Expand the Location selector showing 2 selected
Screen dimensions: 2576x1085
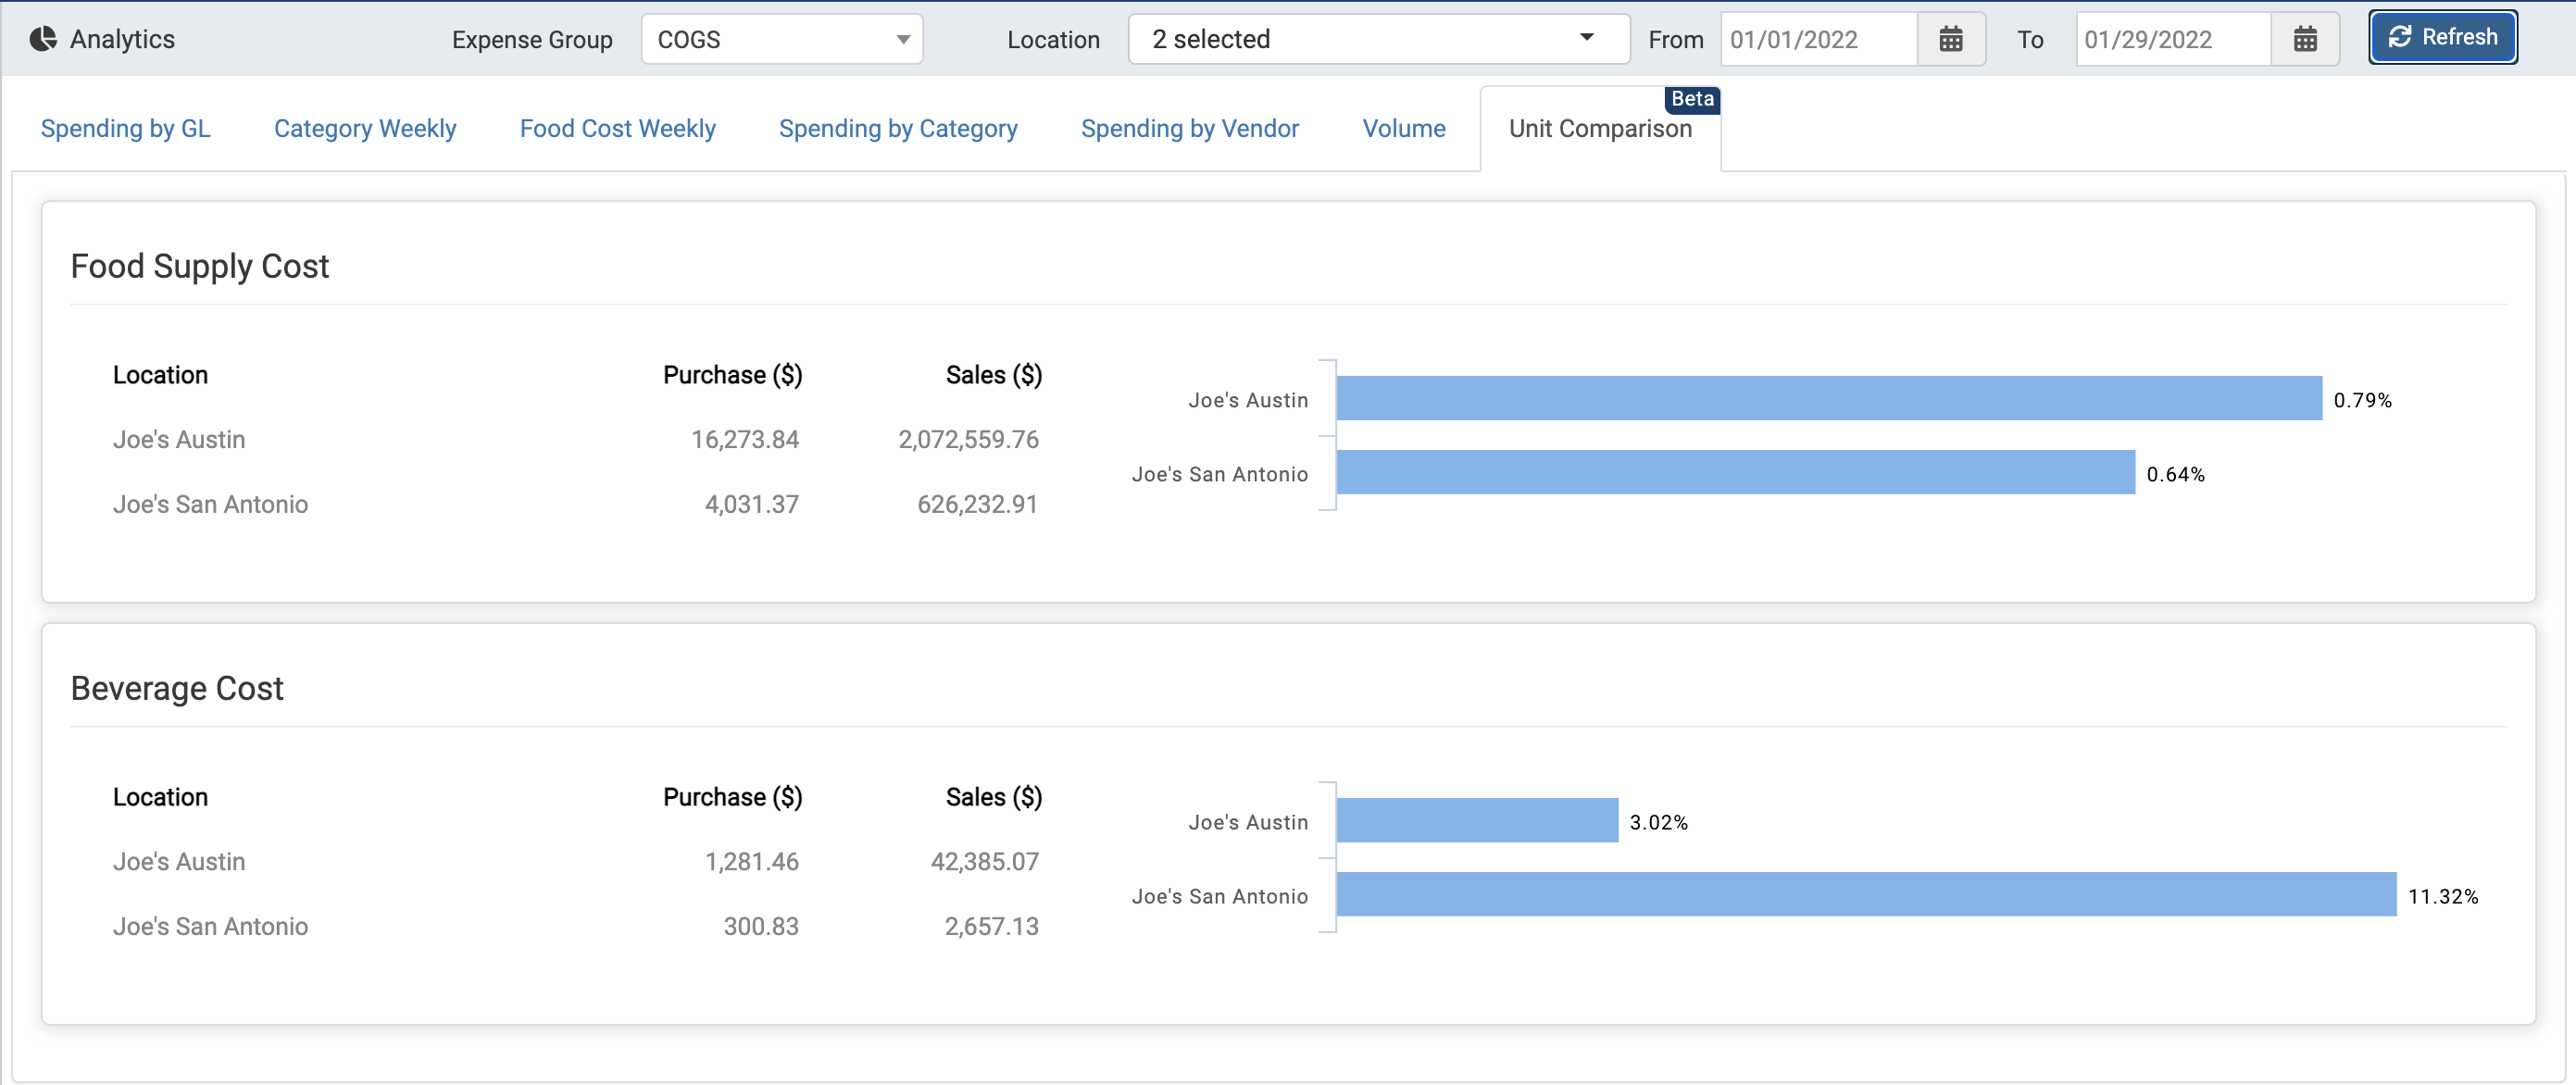tap(1377, 39)
